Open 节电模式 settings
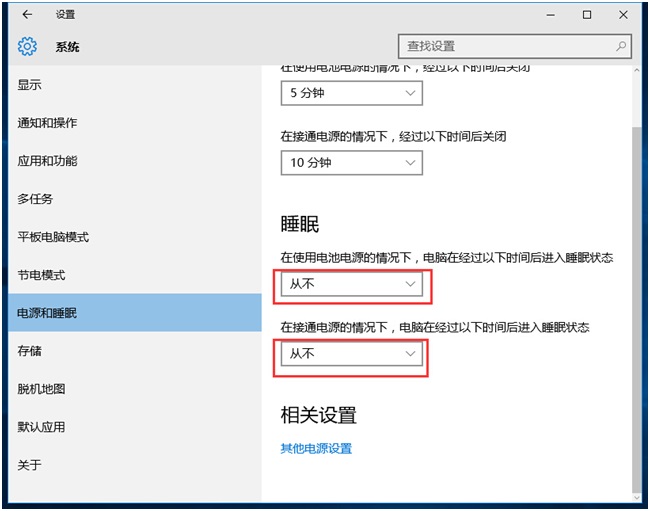Image resolution: width=650 pixels, height=511 pixels. [41, 275]
